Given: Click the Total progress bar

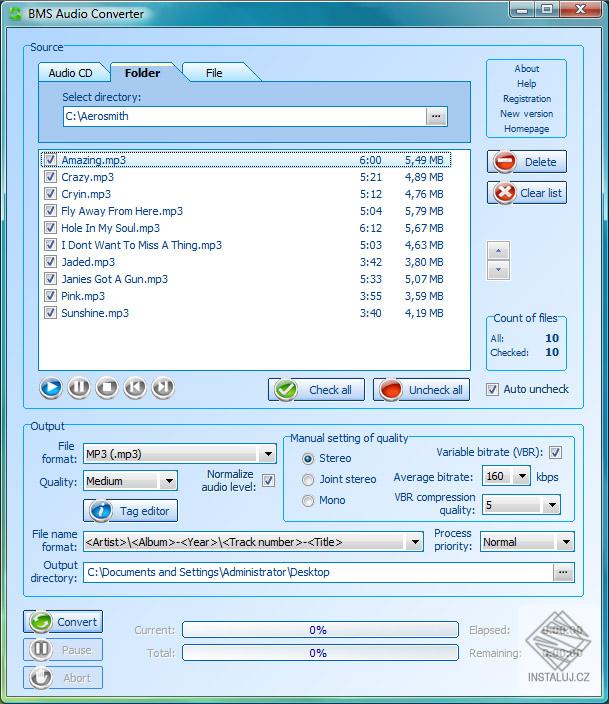Looking at the screenshot, I should pyautogui.click(x=320, y=652).
